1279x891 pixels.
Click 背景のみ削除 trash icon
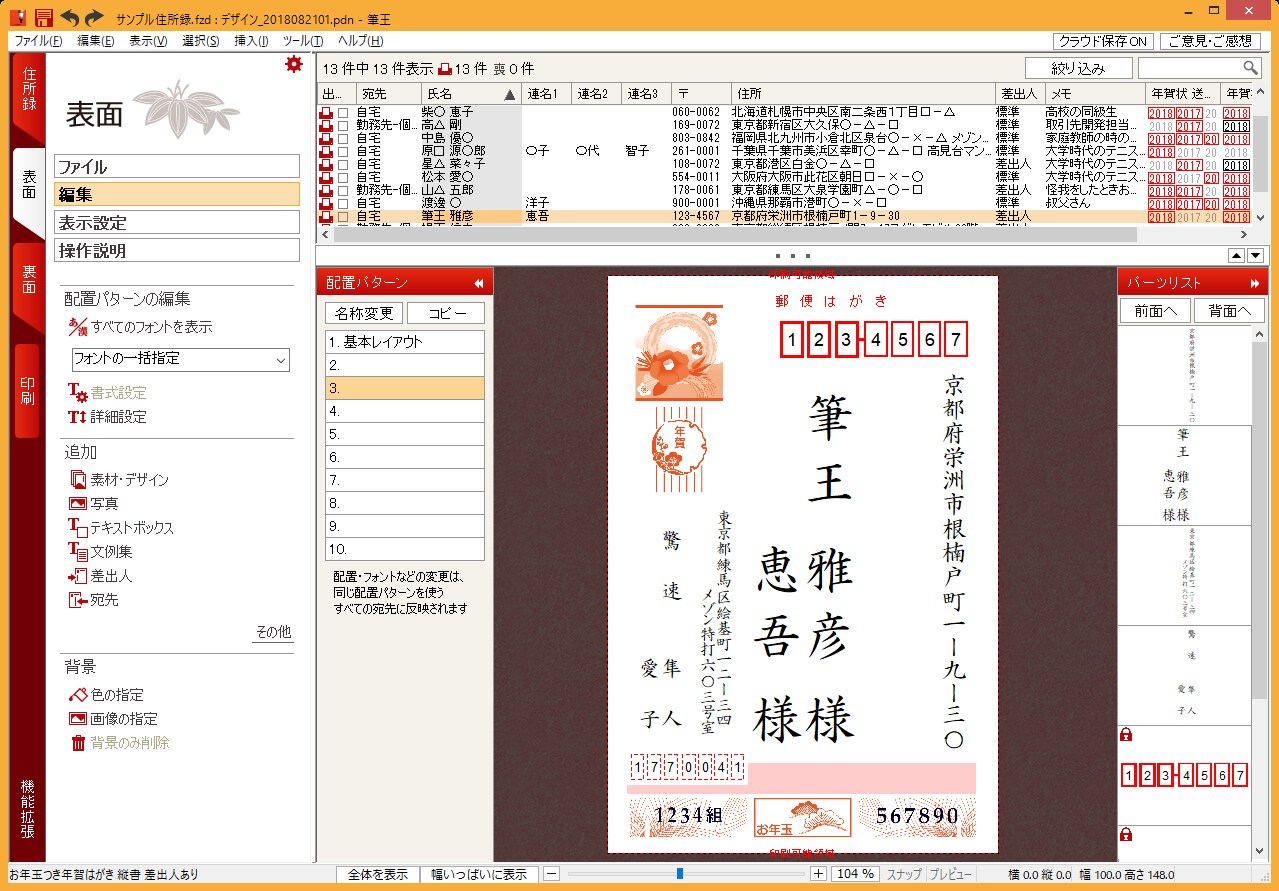(x=78, y=743)
